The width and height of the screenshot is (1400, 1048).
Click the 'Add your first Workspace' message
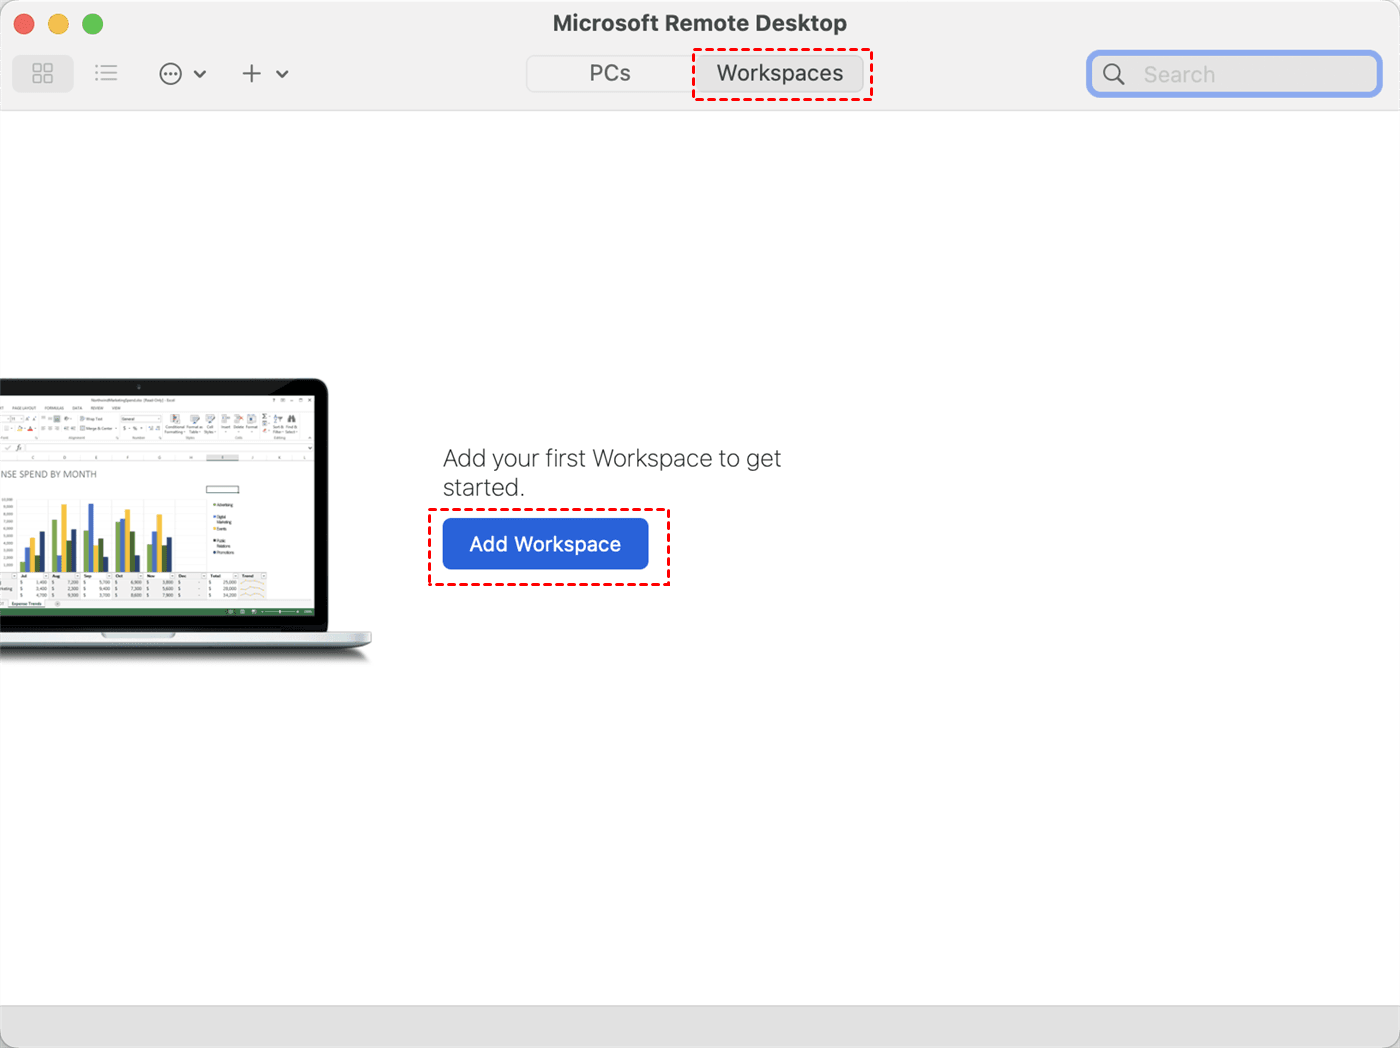tap(611, 472)
